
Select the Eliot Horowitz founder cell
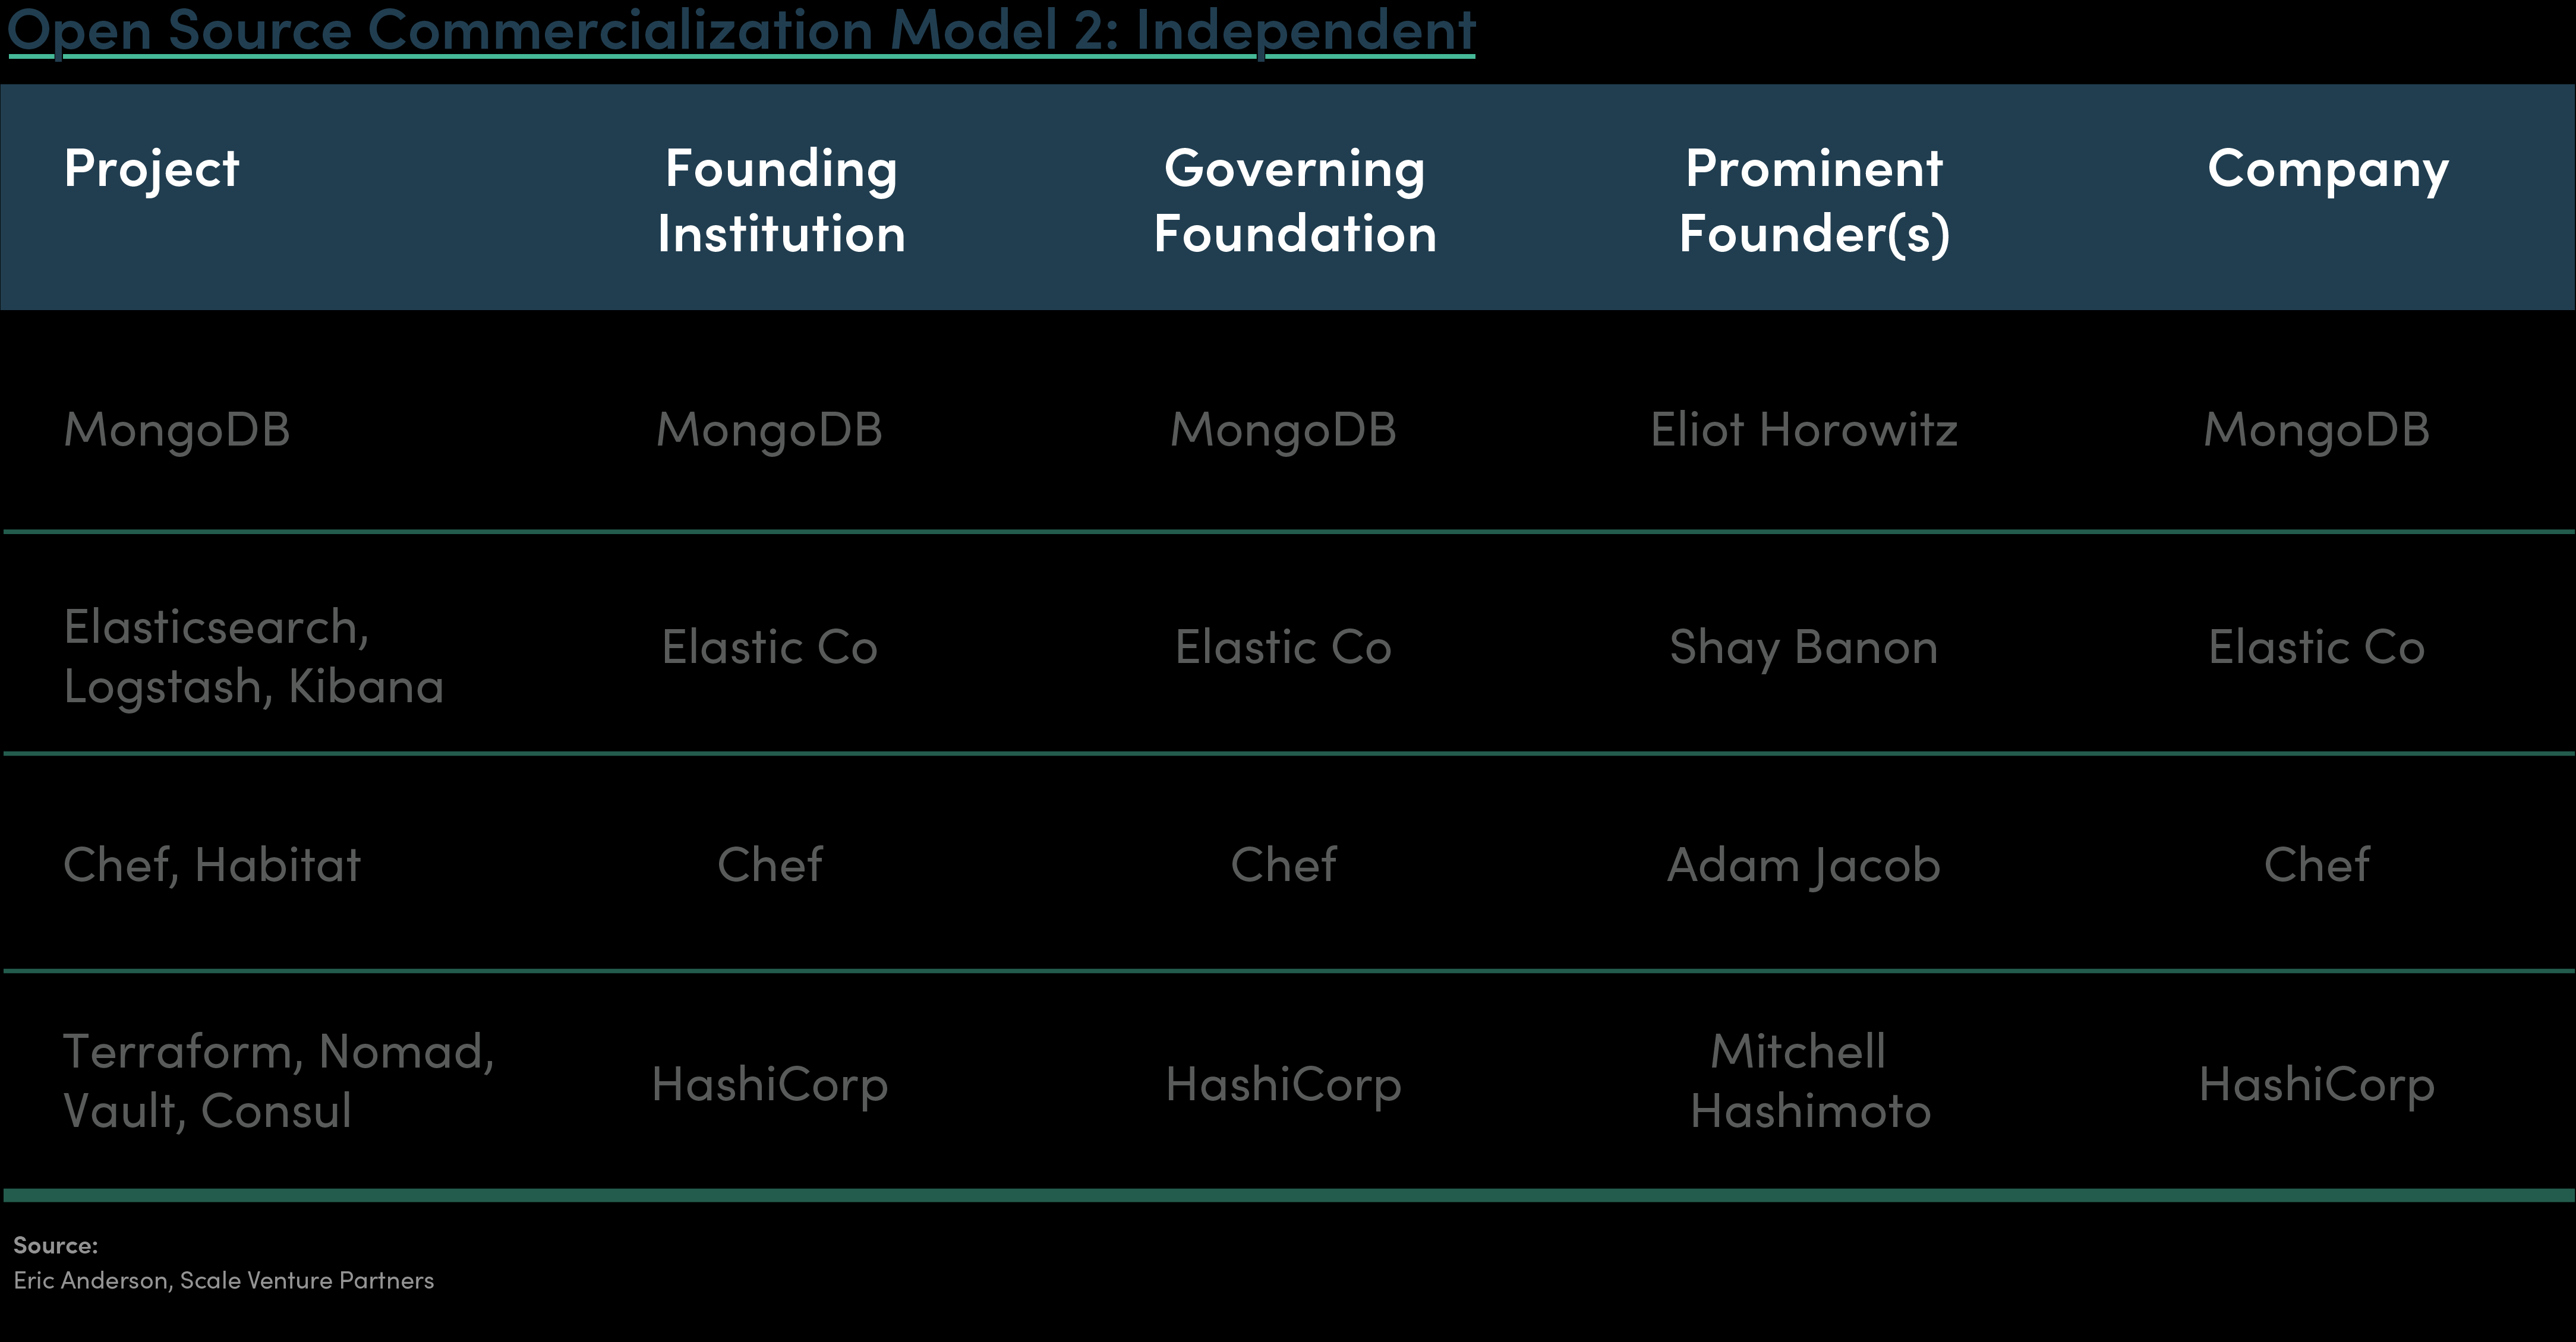pyautogui.click(x=1803, y=430)
